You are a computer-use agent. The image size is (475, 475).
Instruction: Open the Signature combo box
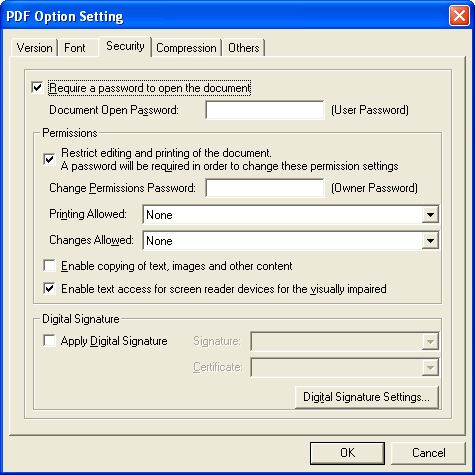(345, 341)
